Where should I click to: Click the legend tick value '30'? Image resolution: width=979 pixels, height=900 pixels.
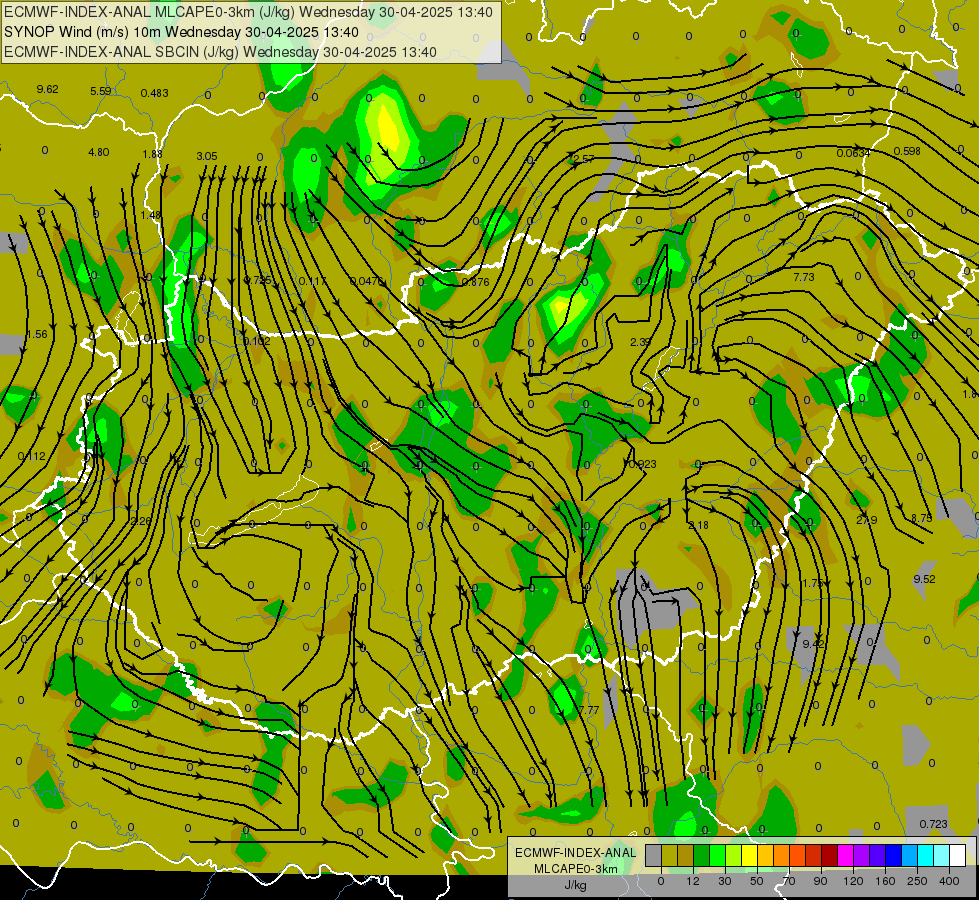(725, 881)
